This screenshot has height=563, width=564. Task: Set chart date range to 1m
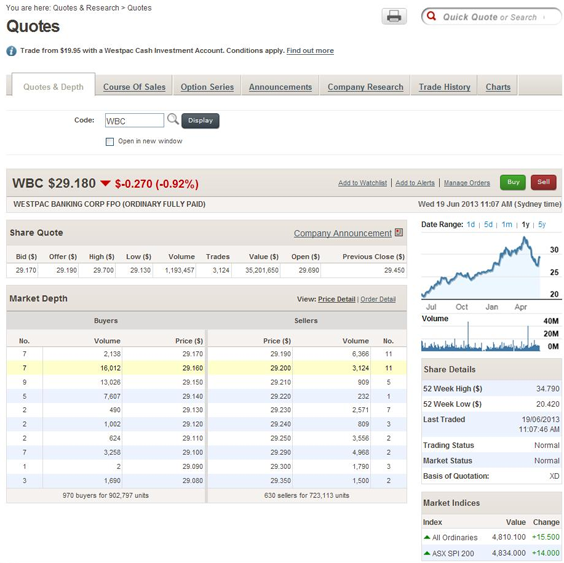507,224
